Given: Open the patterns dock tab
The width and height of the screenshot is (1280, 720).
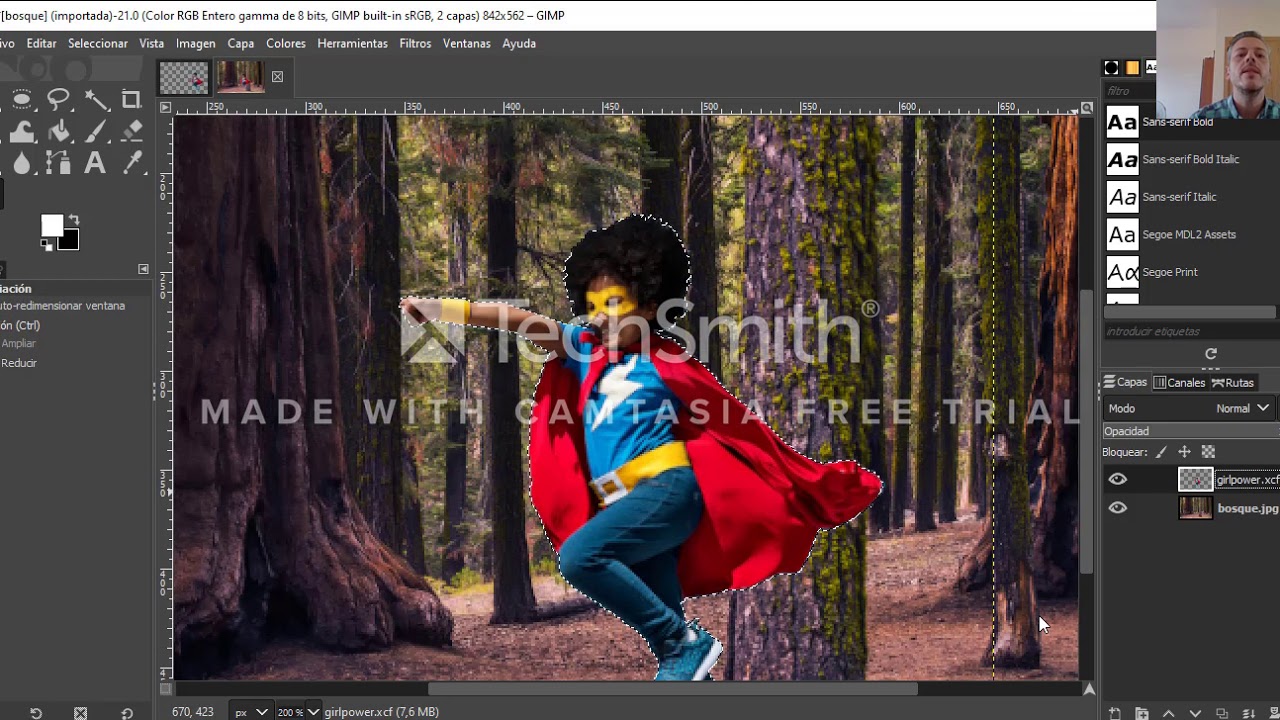Looking at the screenshot, I should point(1132,68).
